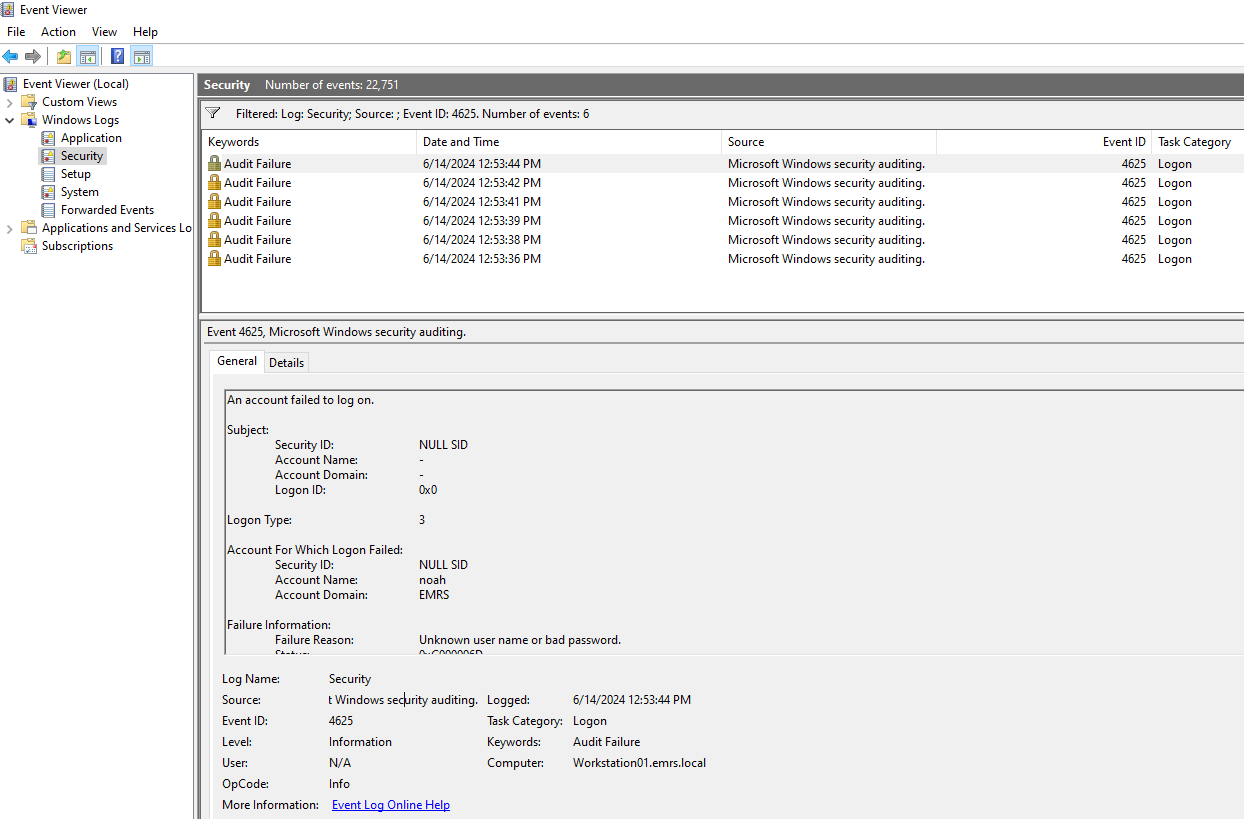
Task: Click the account name "noah" in event details
Action: pos(433,580)
